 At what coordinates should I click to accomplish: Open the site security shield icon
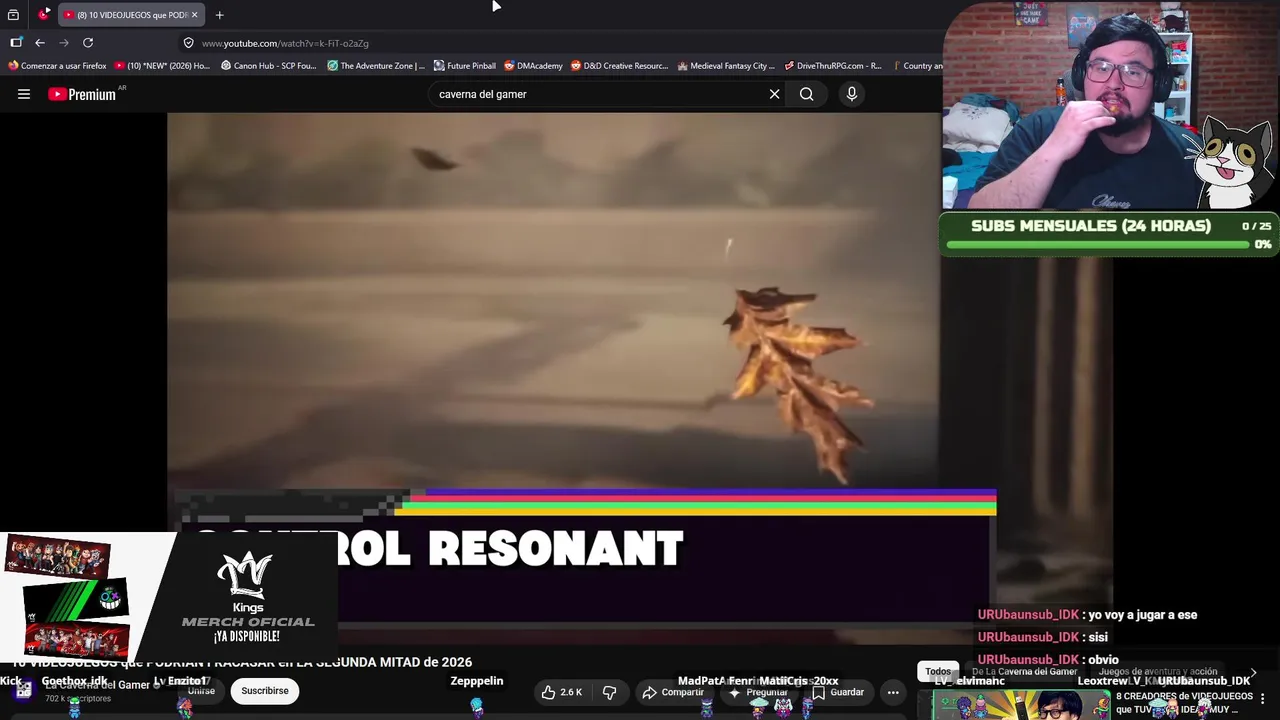coord(188,43)
